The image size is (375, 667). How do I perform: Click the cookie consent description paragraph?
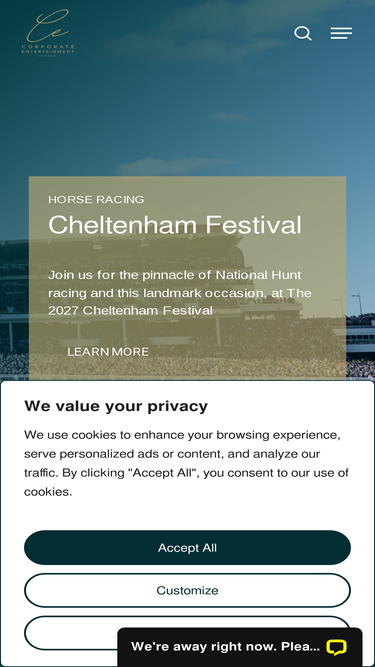coord(186,463)
